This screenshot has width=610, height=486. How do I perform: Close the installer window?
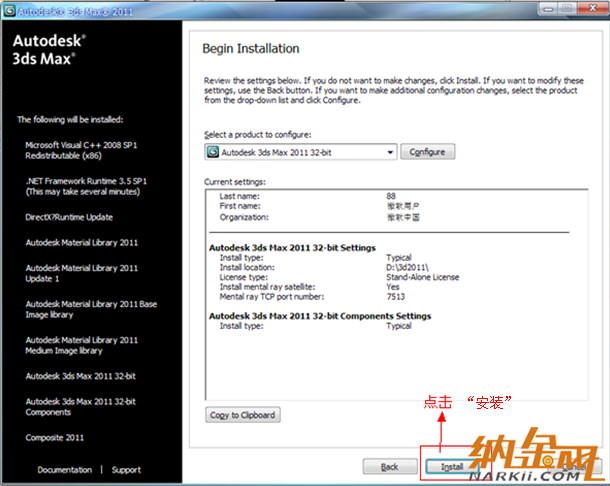[592, 8]
